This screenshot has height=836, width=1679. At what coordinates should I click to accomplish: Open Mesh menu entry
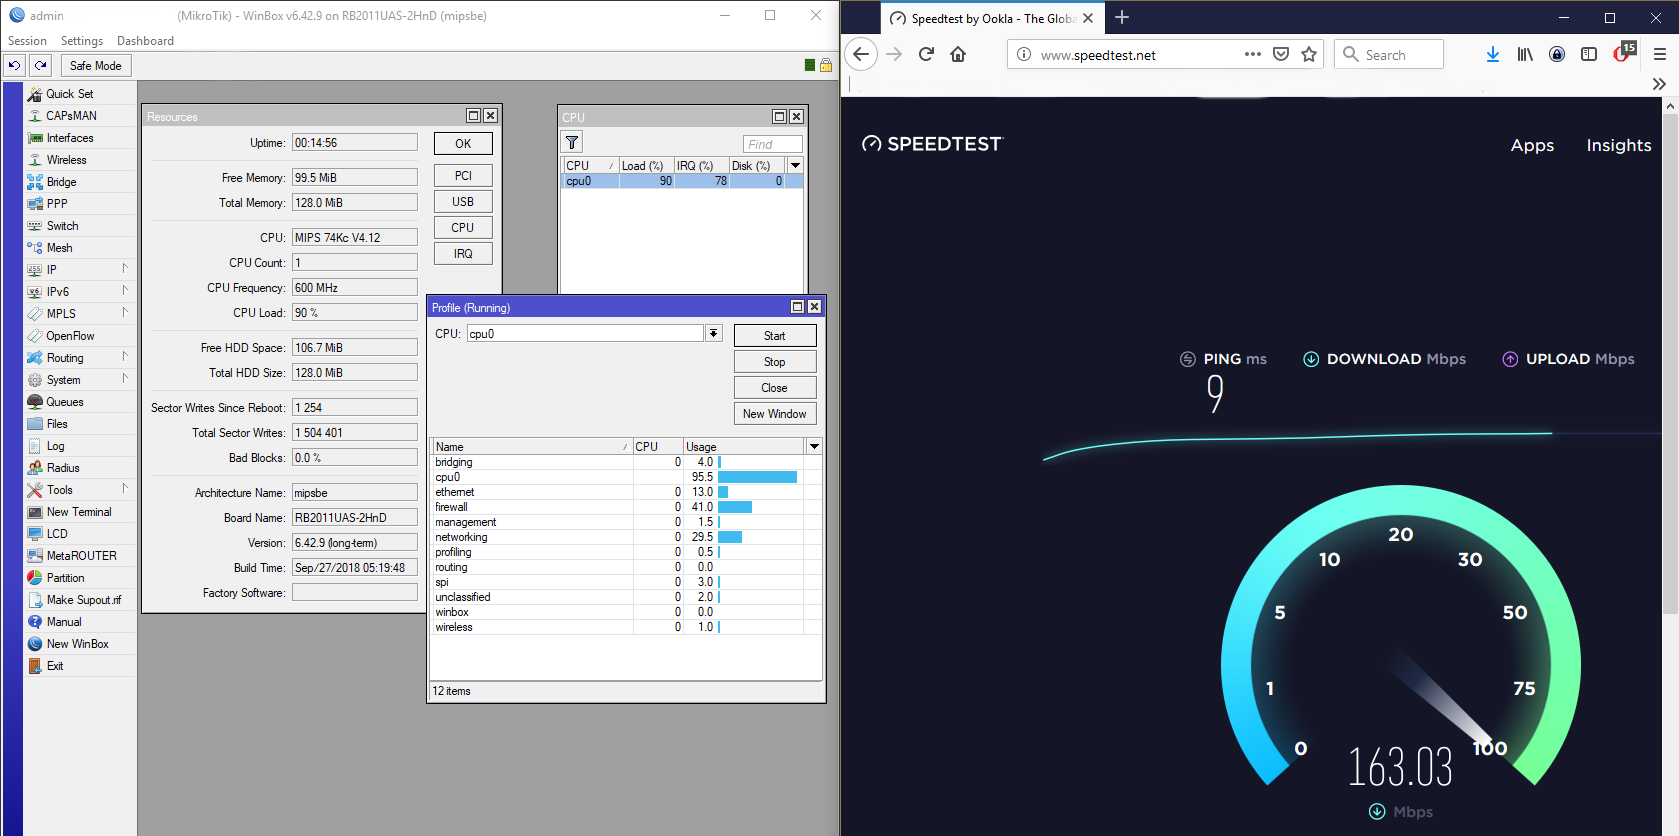click(59, 248)
